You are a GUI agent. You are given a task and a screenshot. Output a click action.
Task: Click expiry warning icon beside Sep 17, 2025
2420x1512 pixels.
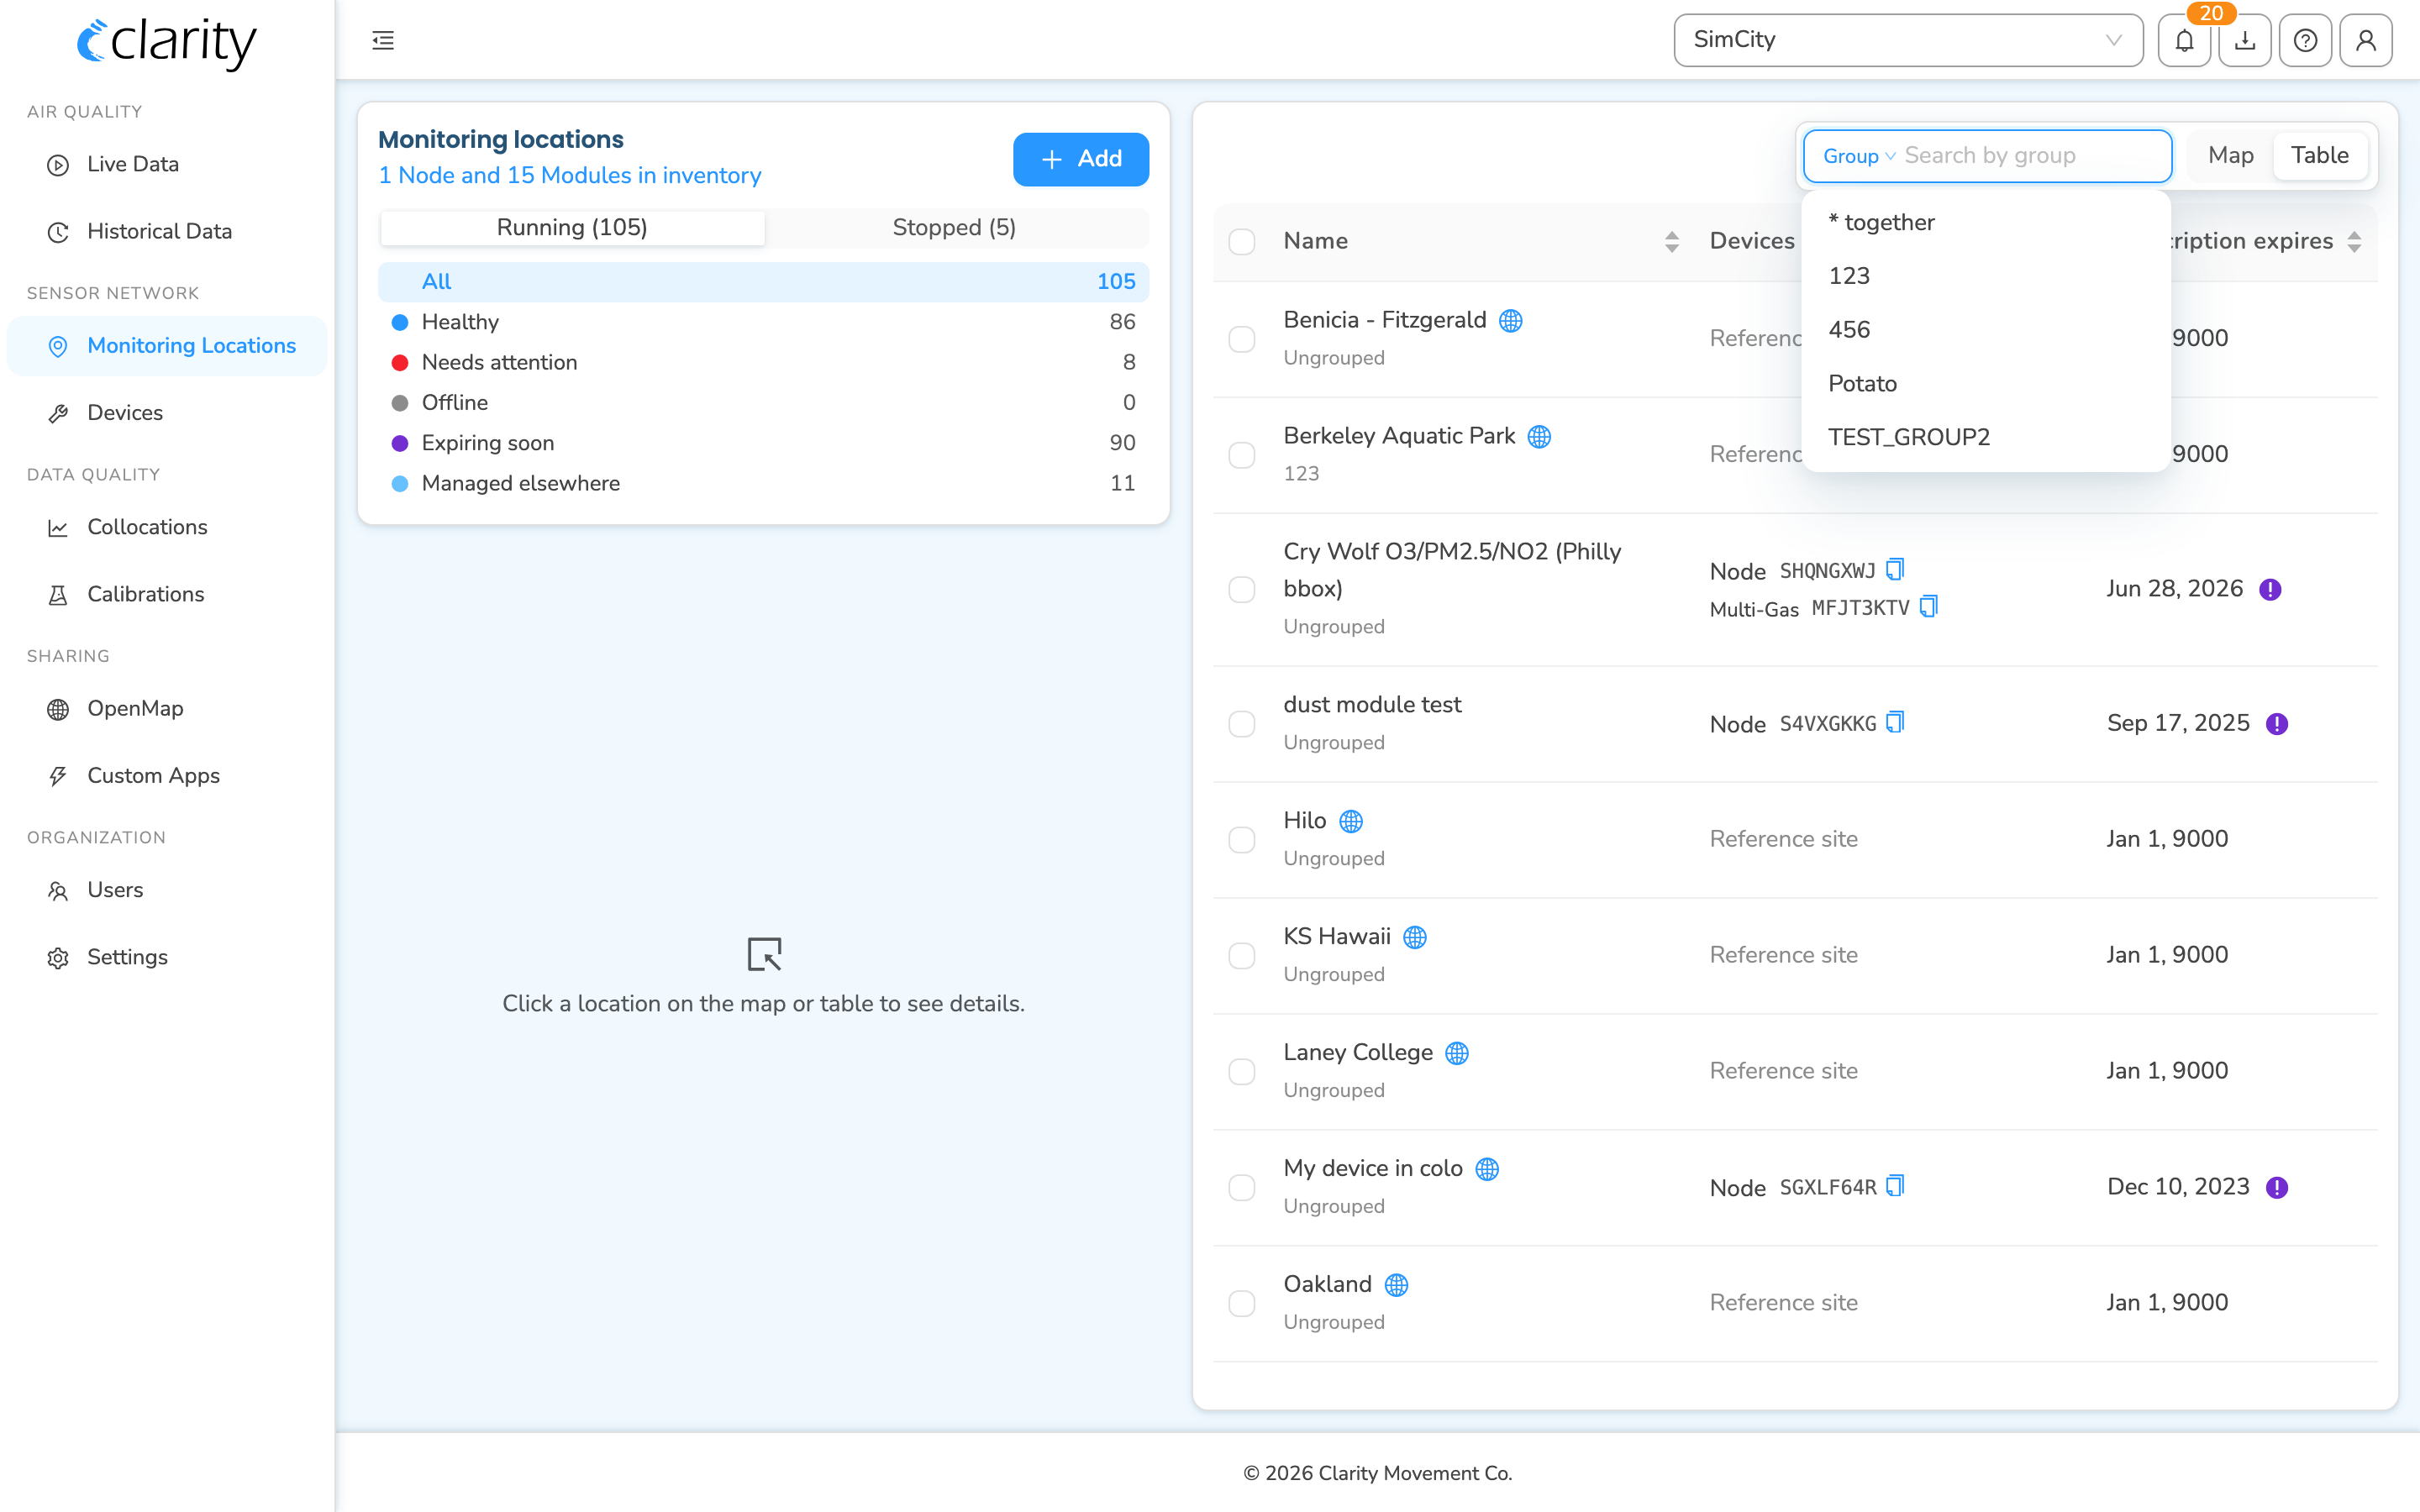pos(2277,724)
